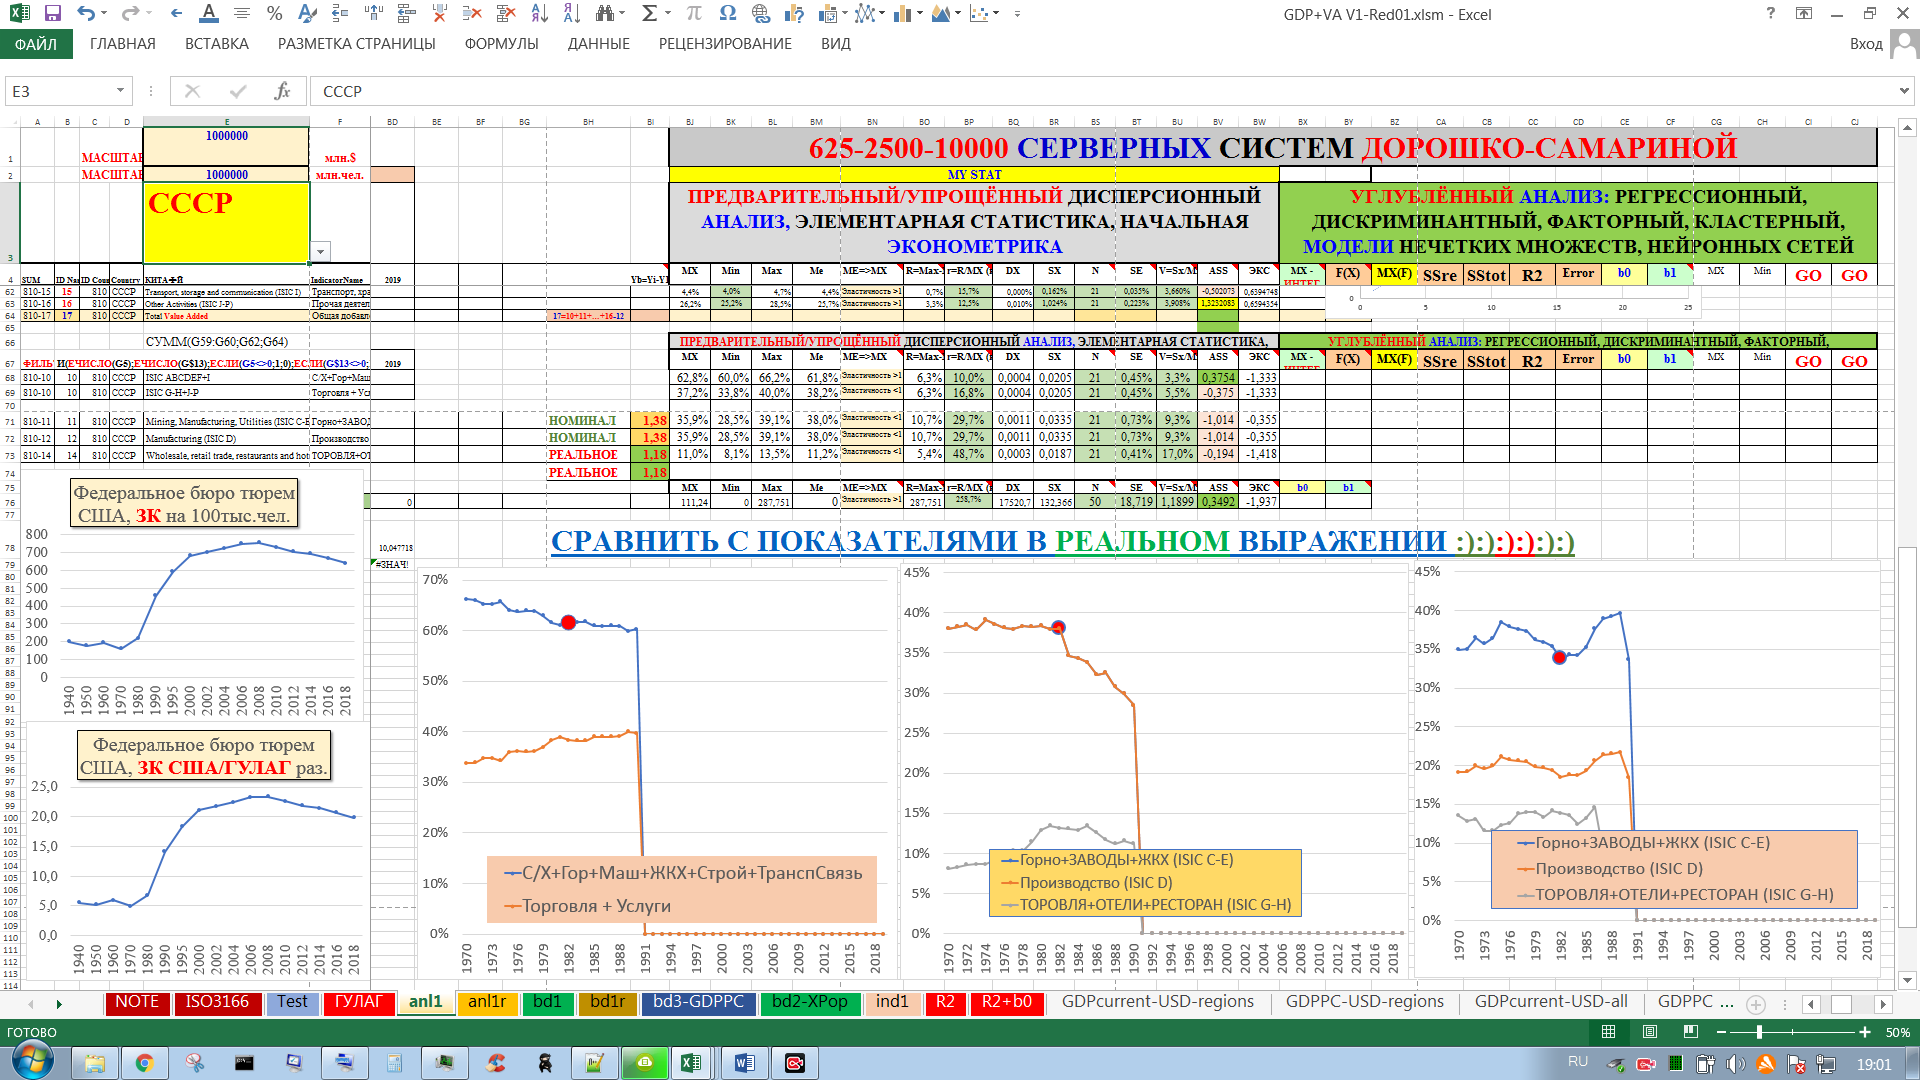The height and width of the screenshot is (1080, 1920).
Task: Click the sort ascending A-Я icon
Action: coord(539,14)
